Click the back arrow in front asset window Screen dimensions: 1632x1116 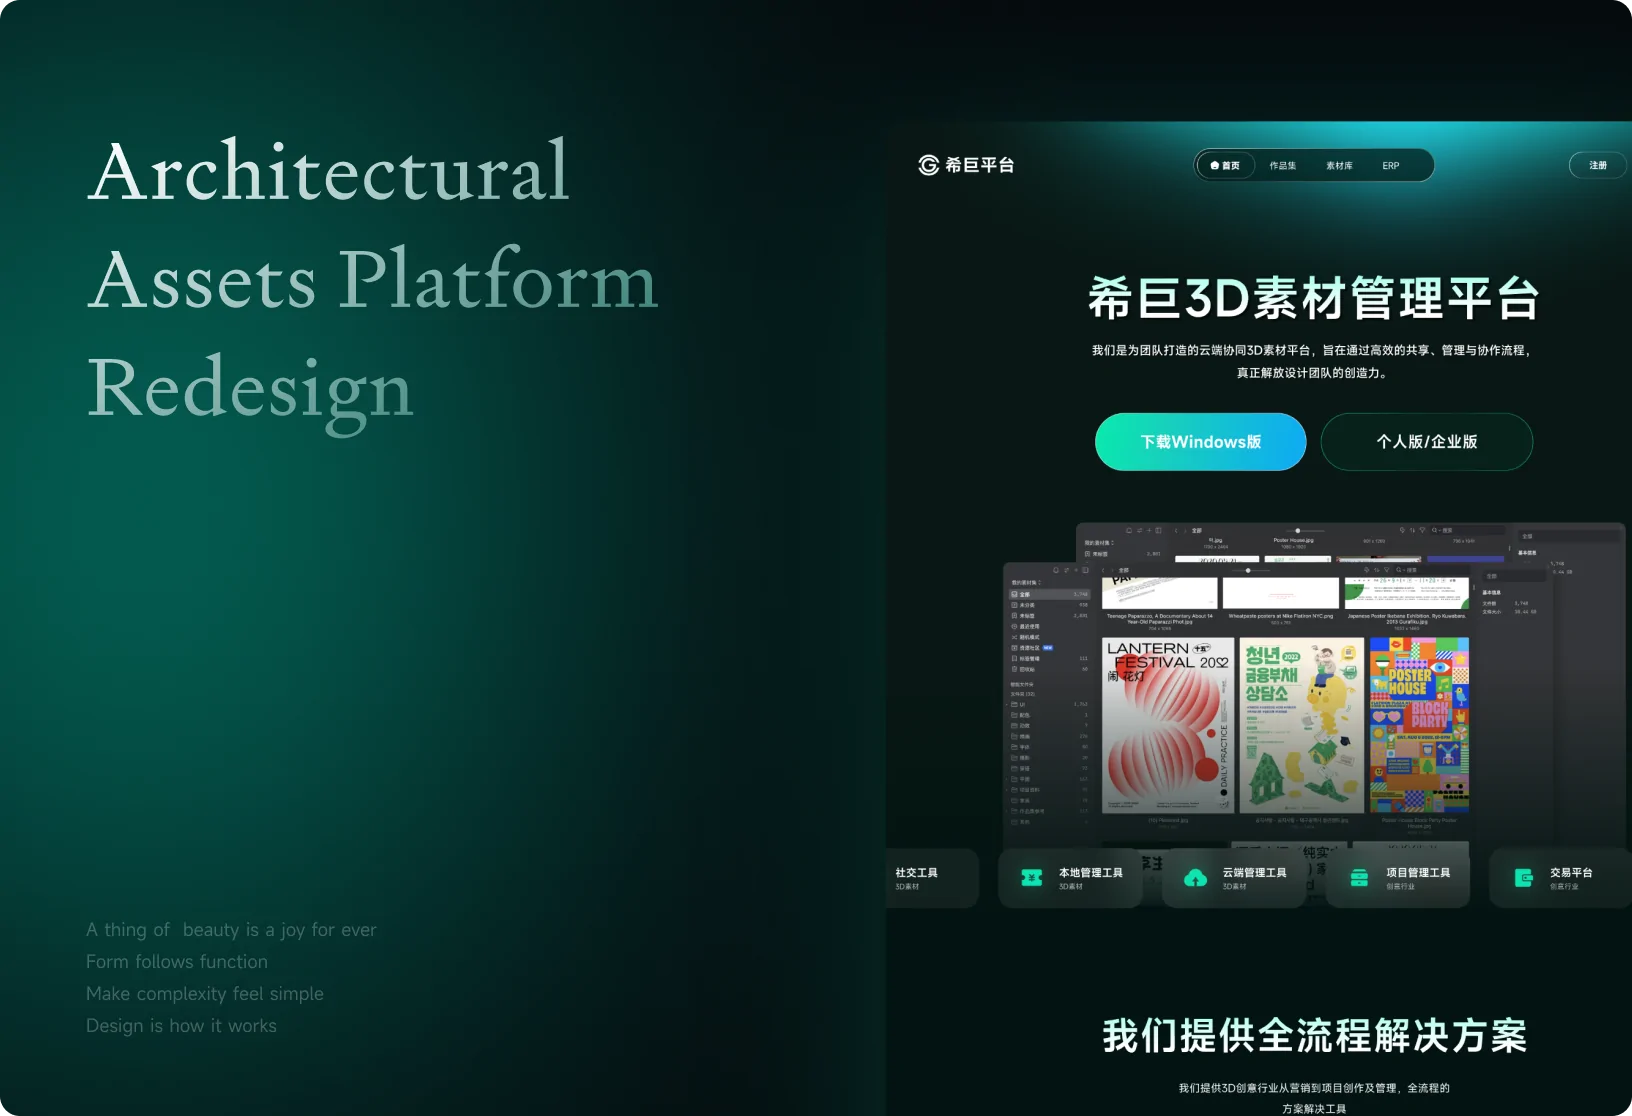[1103, 570]
